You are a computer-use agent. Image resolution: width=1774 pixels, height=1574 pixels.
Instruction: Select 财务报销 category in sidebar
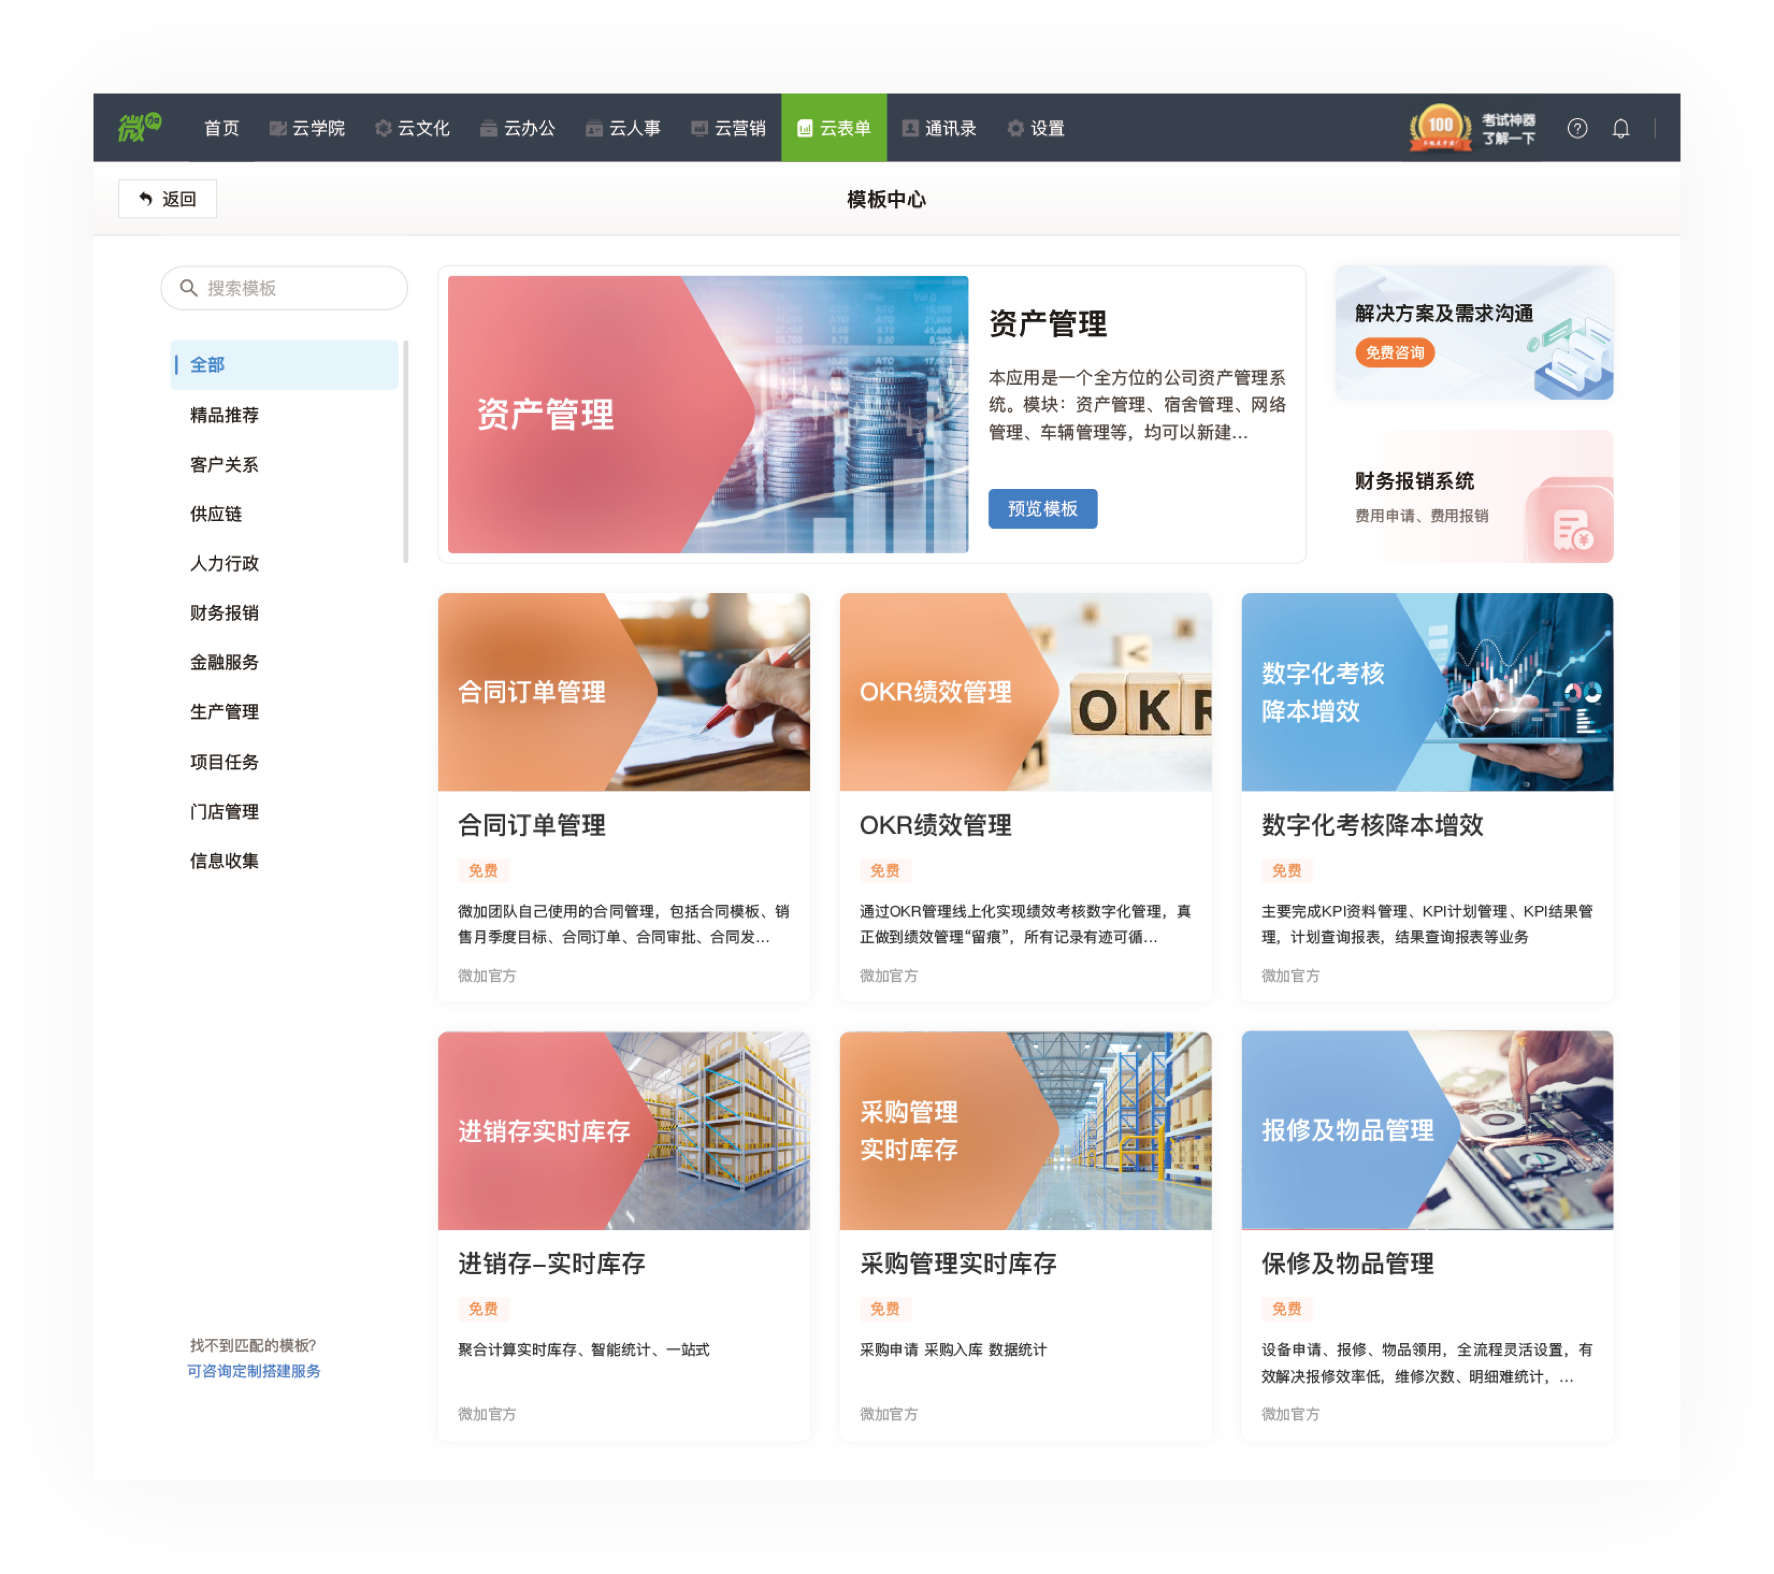pos(225,613)
